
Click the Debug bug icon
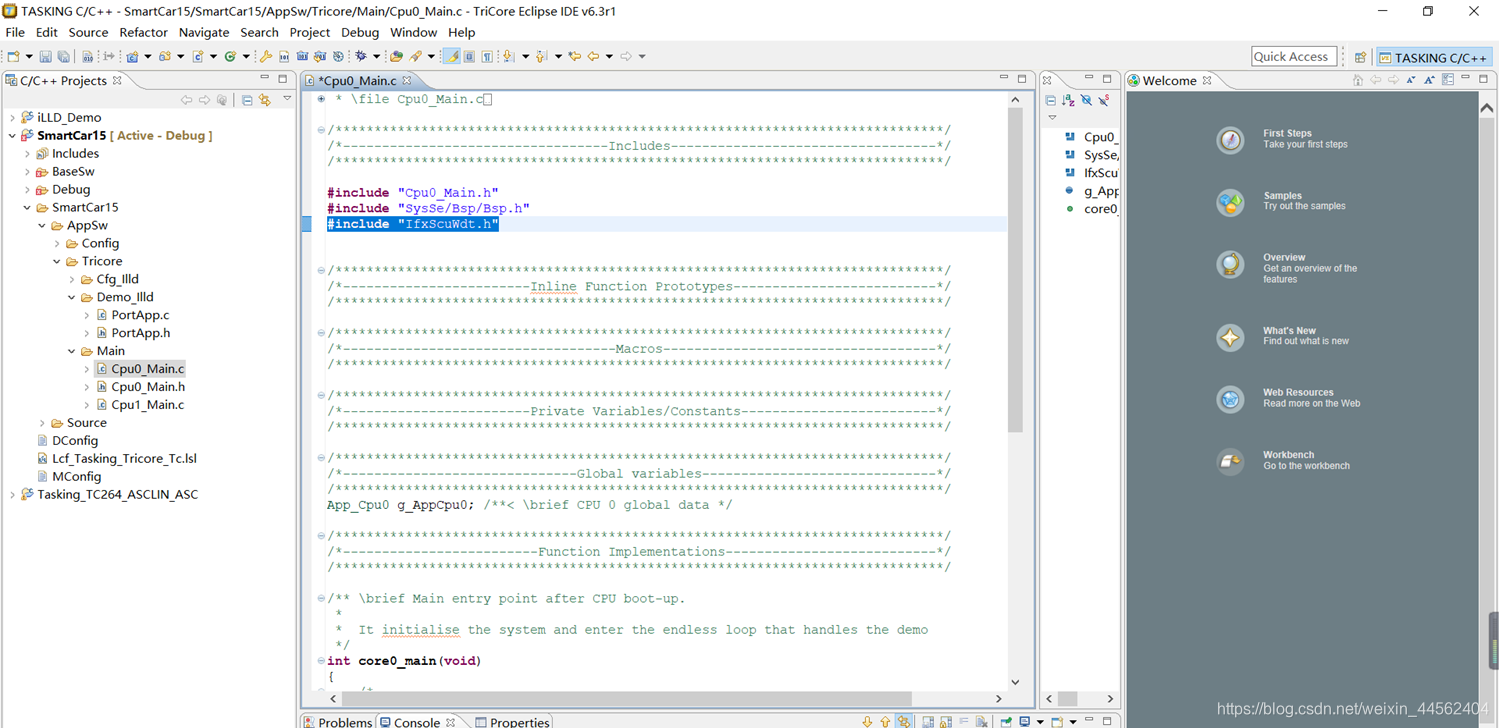(361, 57)
